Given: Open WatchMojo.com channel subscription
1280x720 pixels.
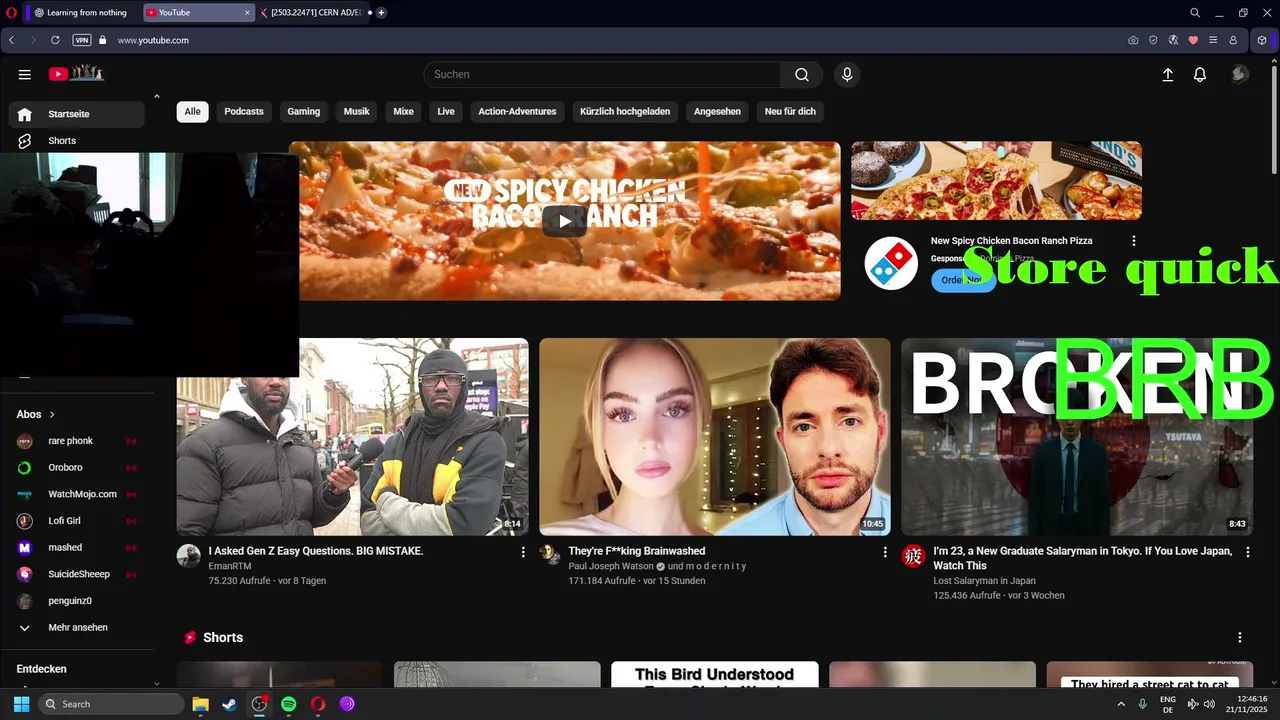Looking at the screenshot, I should (x=77, y=494).
